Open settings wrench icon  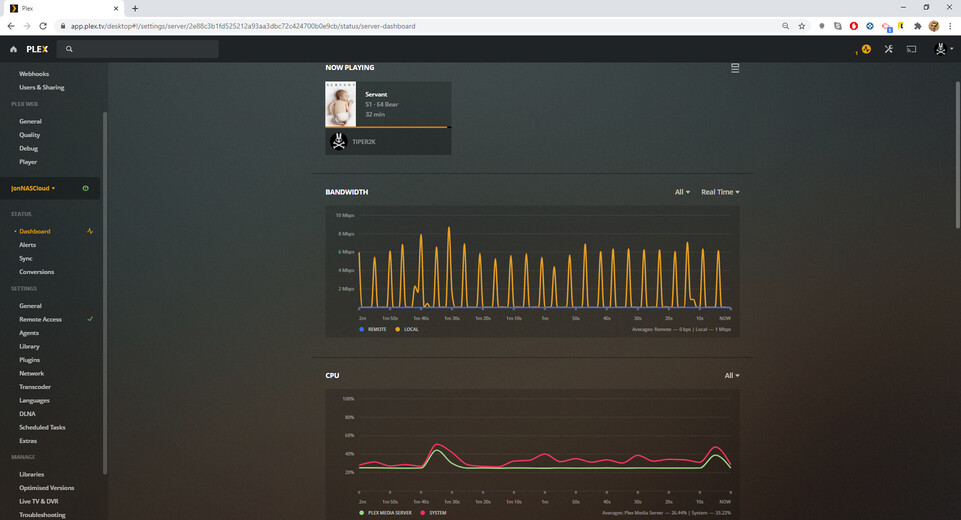tap(889, 49)
